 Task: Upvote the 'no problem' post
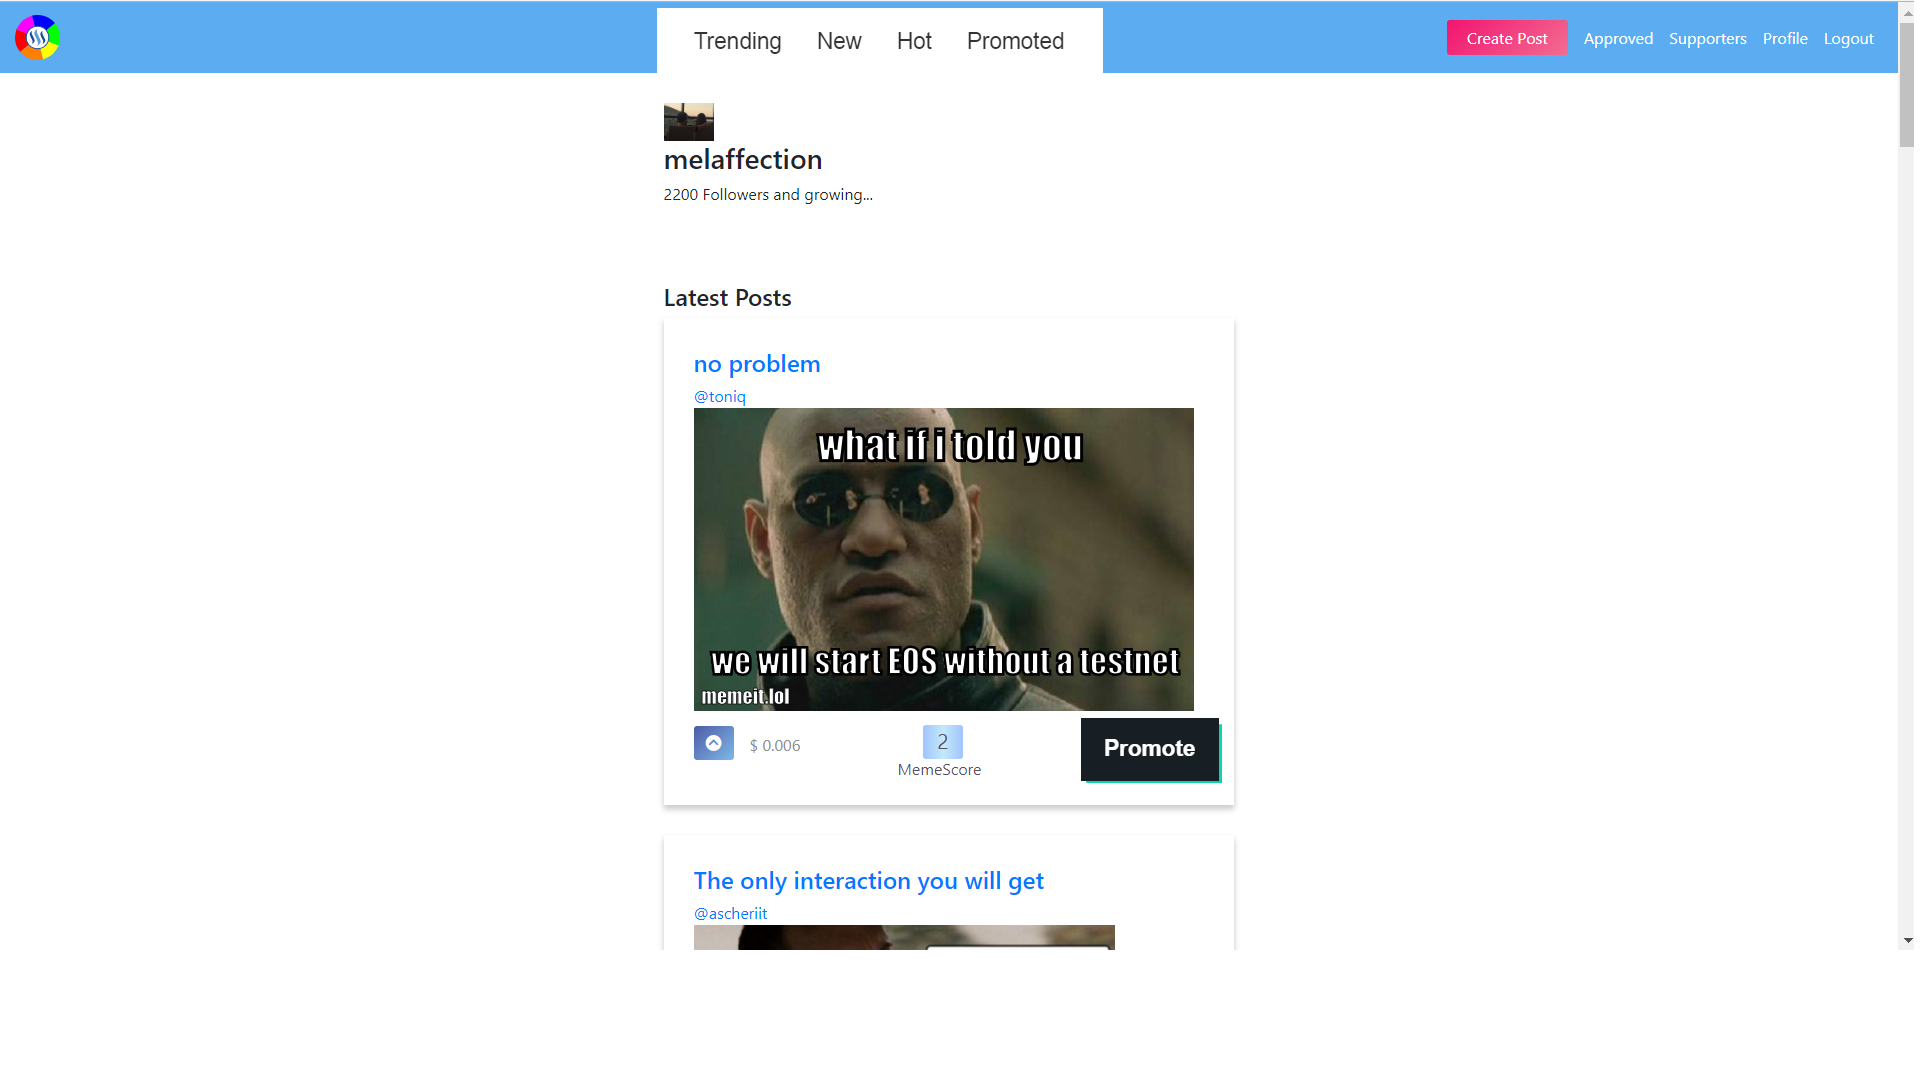pos(713,743)
